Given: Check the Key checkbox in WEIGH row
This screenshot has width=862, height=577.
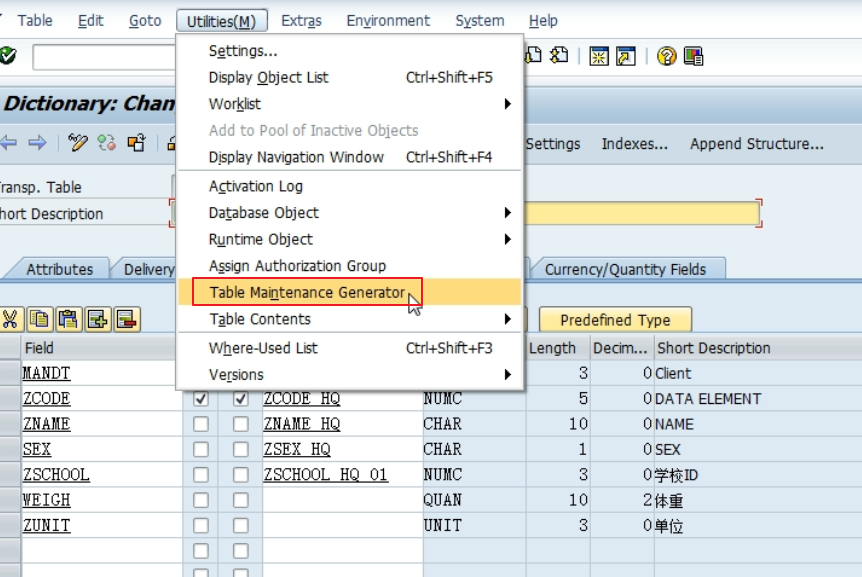Looking at the screenshot, I should coord(201,500).
